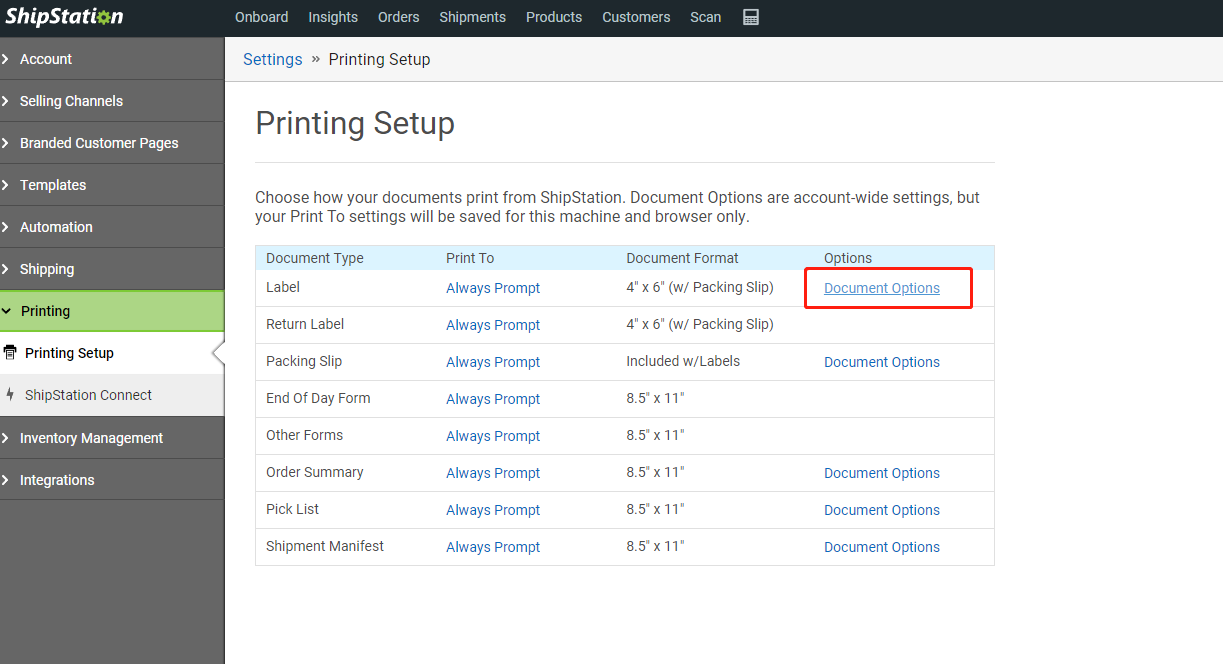The width and height of the screenshot is (1223, 664).
Task: Expand the Integrations section
Action: 57,480
